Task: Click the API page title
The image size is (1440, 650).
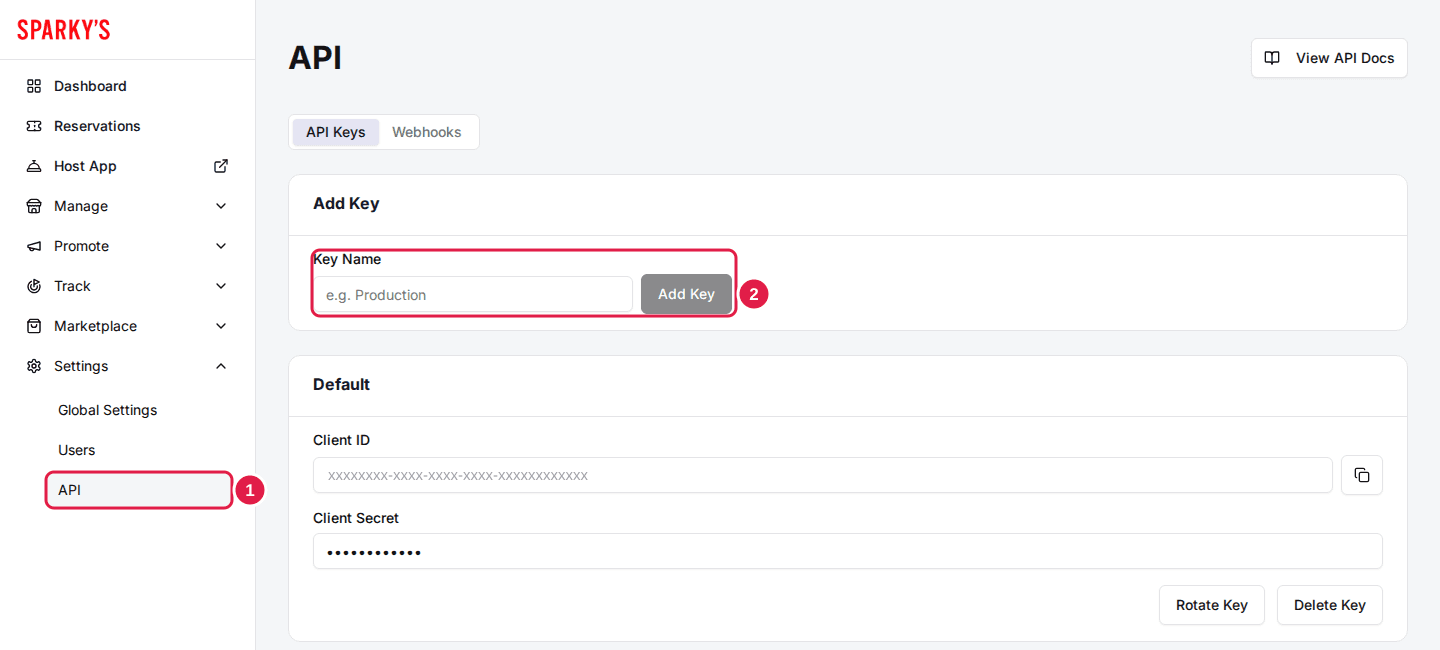Action: click(x=315, y=58)
